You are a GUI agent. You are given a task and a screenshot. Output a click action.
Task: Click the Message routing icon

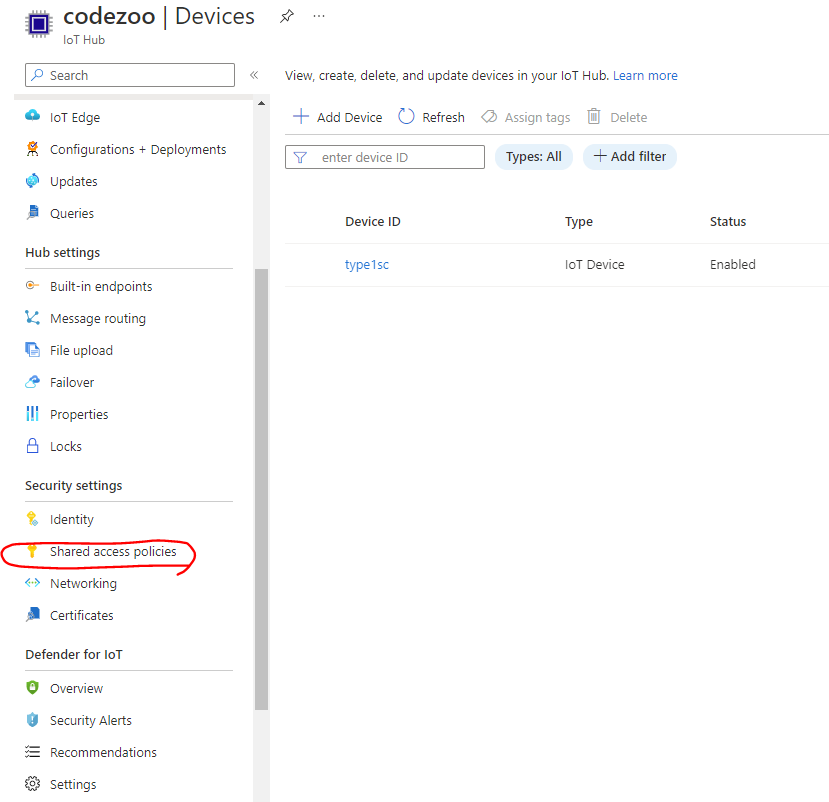[32, 318]
